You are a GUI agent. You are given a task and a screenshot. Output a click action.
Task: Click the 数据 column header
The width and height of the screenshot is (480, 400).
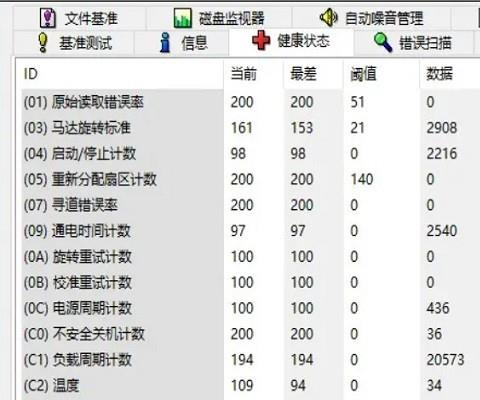(450, 74)
